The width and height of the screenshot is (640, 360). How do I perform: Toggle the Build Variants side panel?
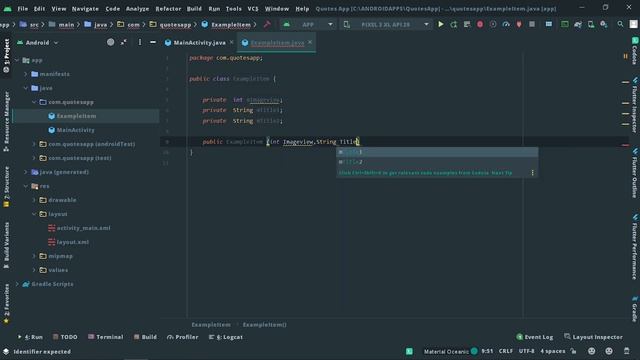point(6,245)
